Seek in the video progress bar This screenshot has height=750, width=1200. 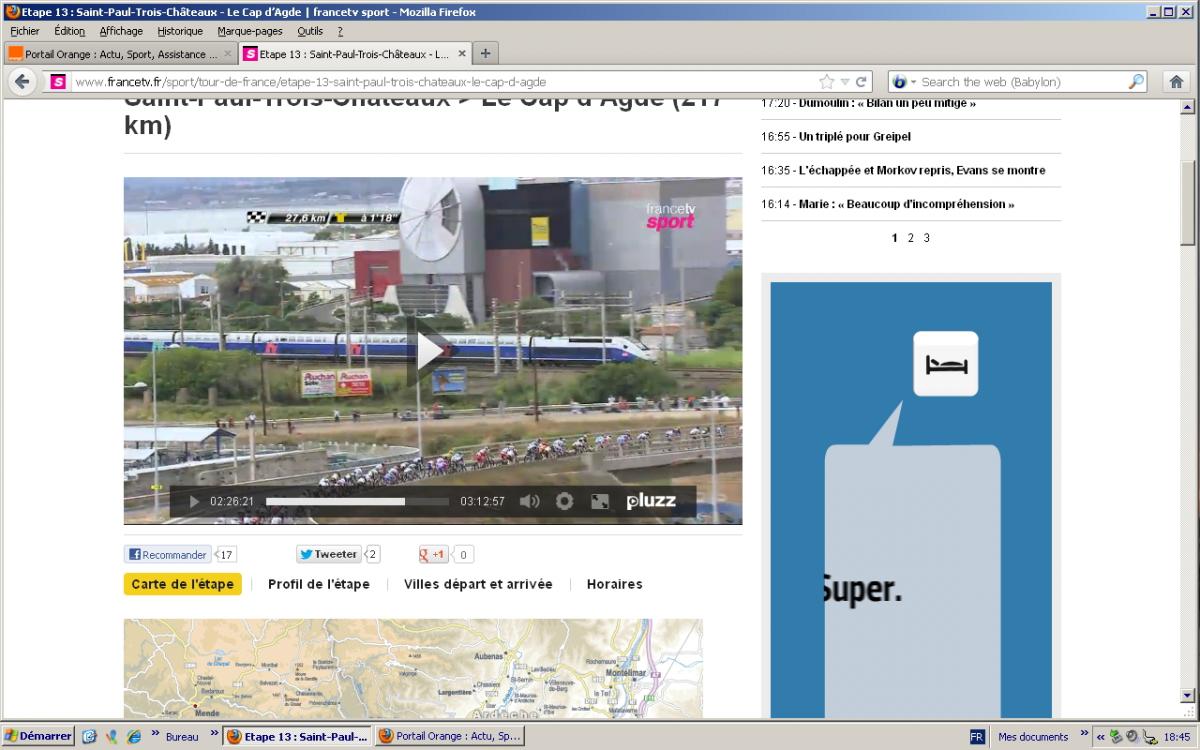click(x=357, y=502)
